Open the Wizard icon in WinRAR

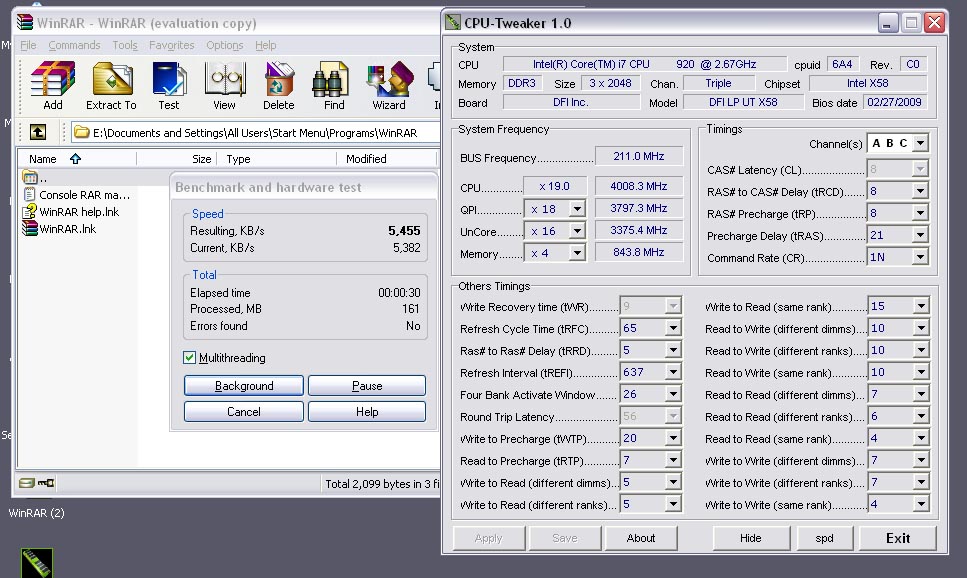coord(389,85)
